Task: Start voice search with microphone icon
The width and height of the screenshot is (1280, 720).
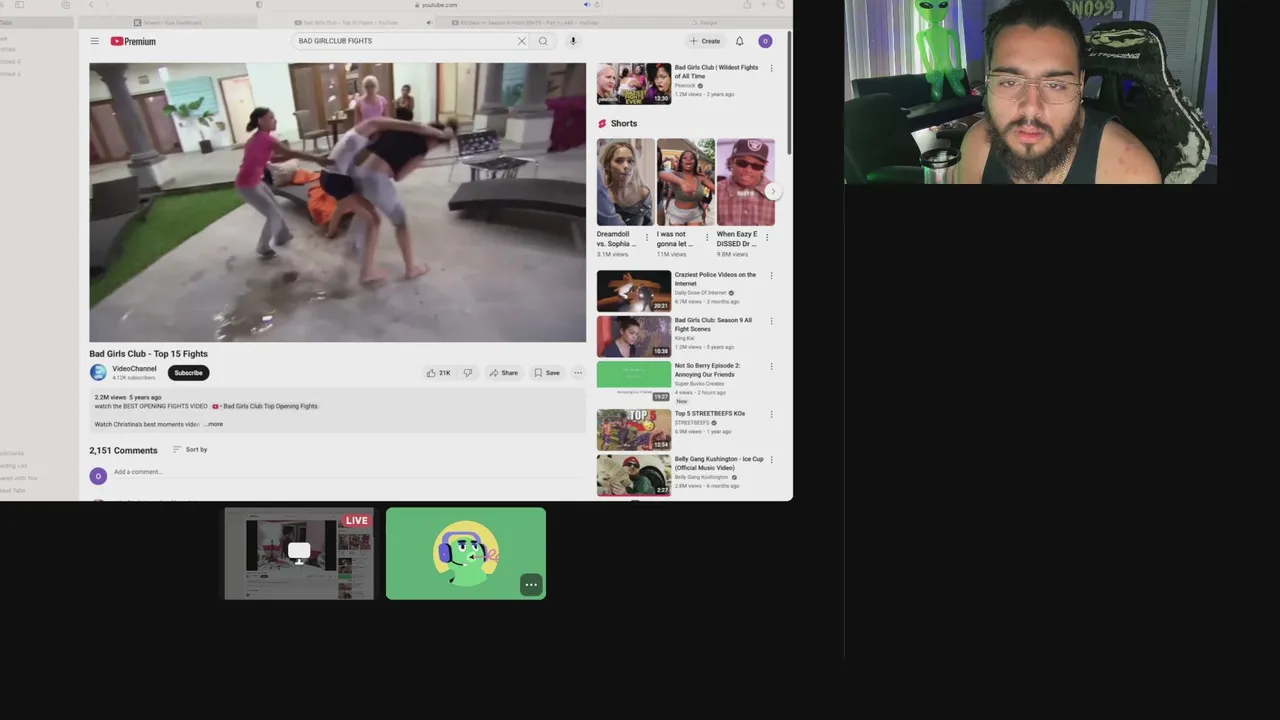Action: coord(573,41)
